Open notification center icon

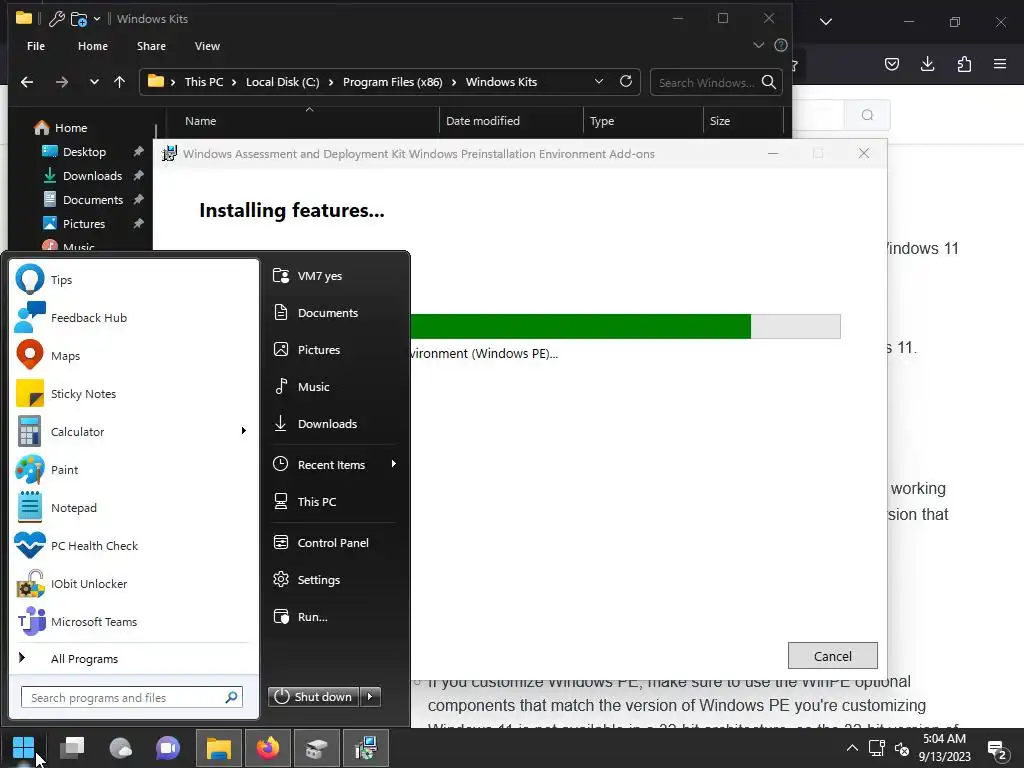click(x=997, y=750)
